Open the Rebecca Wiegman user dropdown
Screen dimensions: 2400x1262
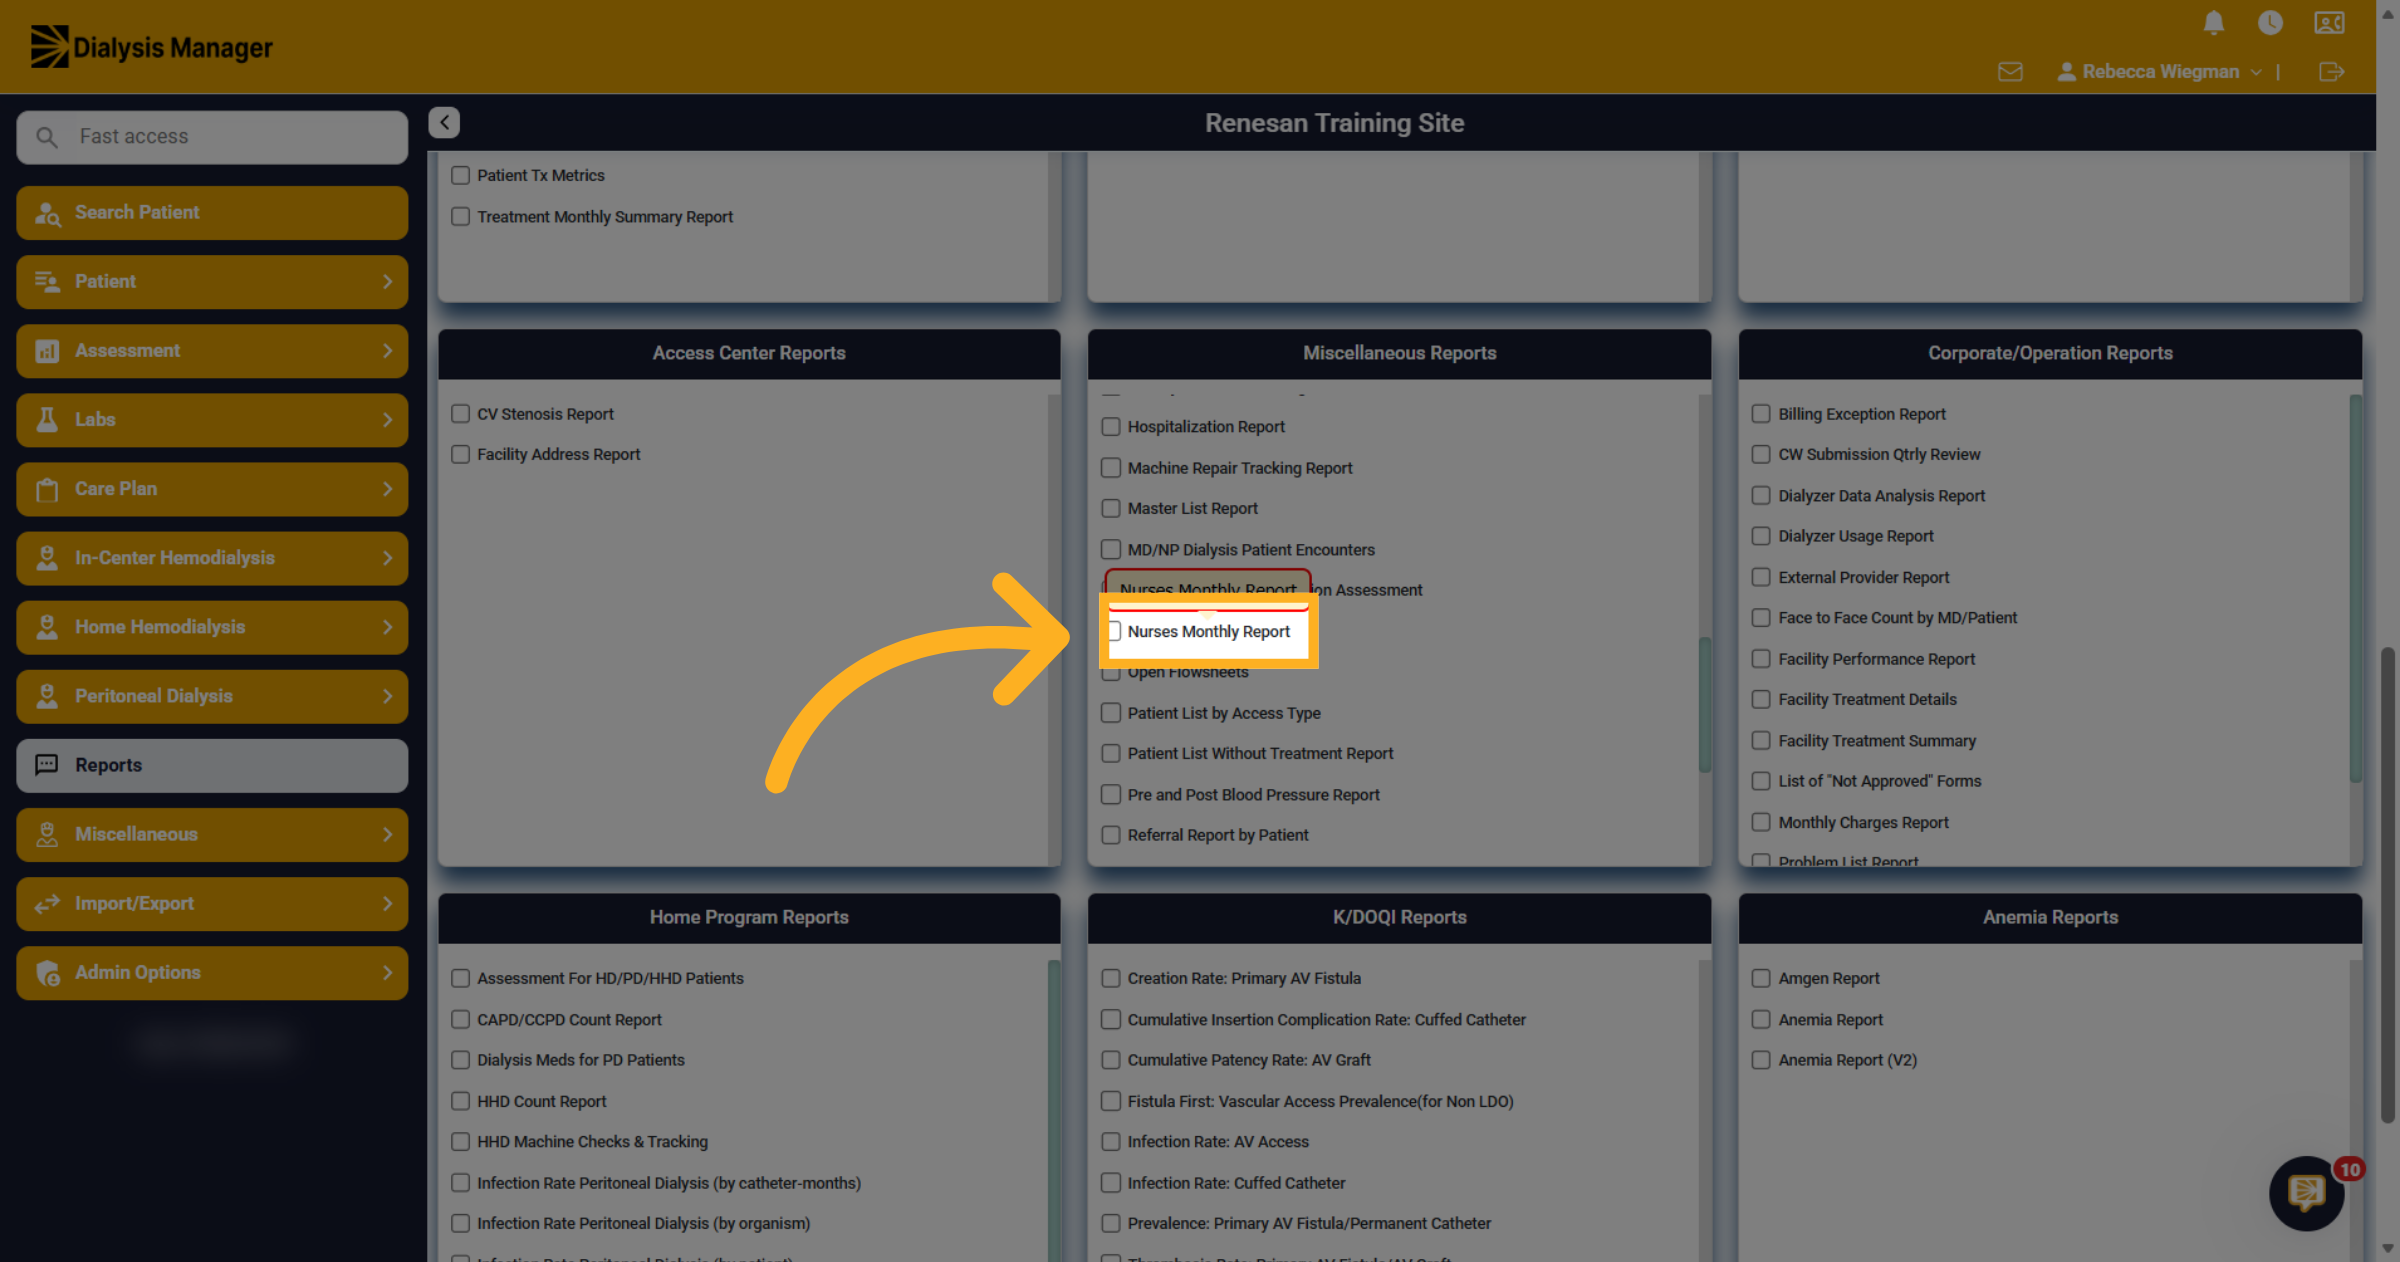[x=2160, y=72]
